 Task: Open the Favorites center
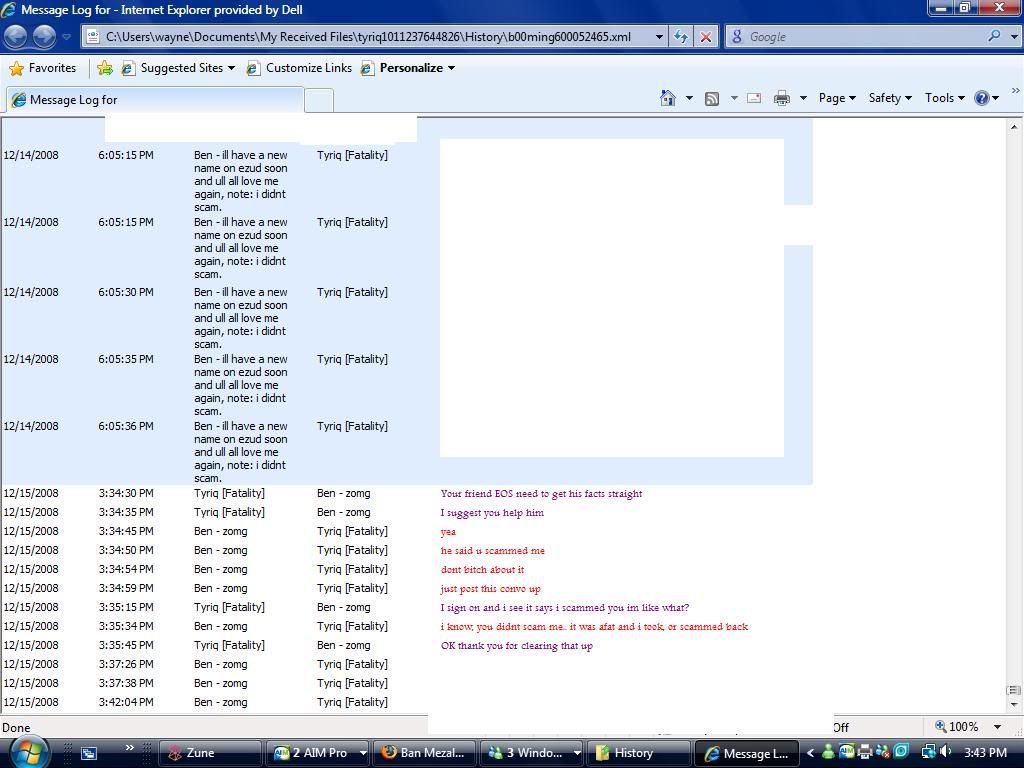click(x=43, y=68)
